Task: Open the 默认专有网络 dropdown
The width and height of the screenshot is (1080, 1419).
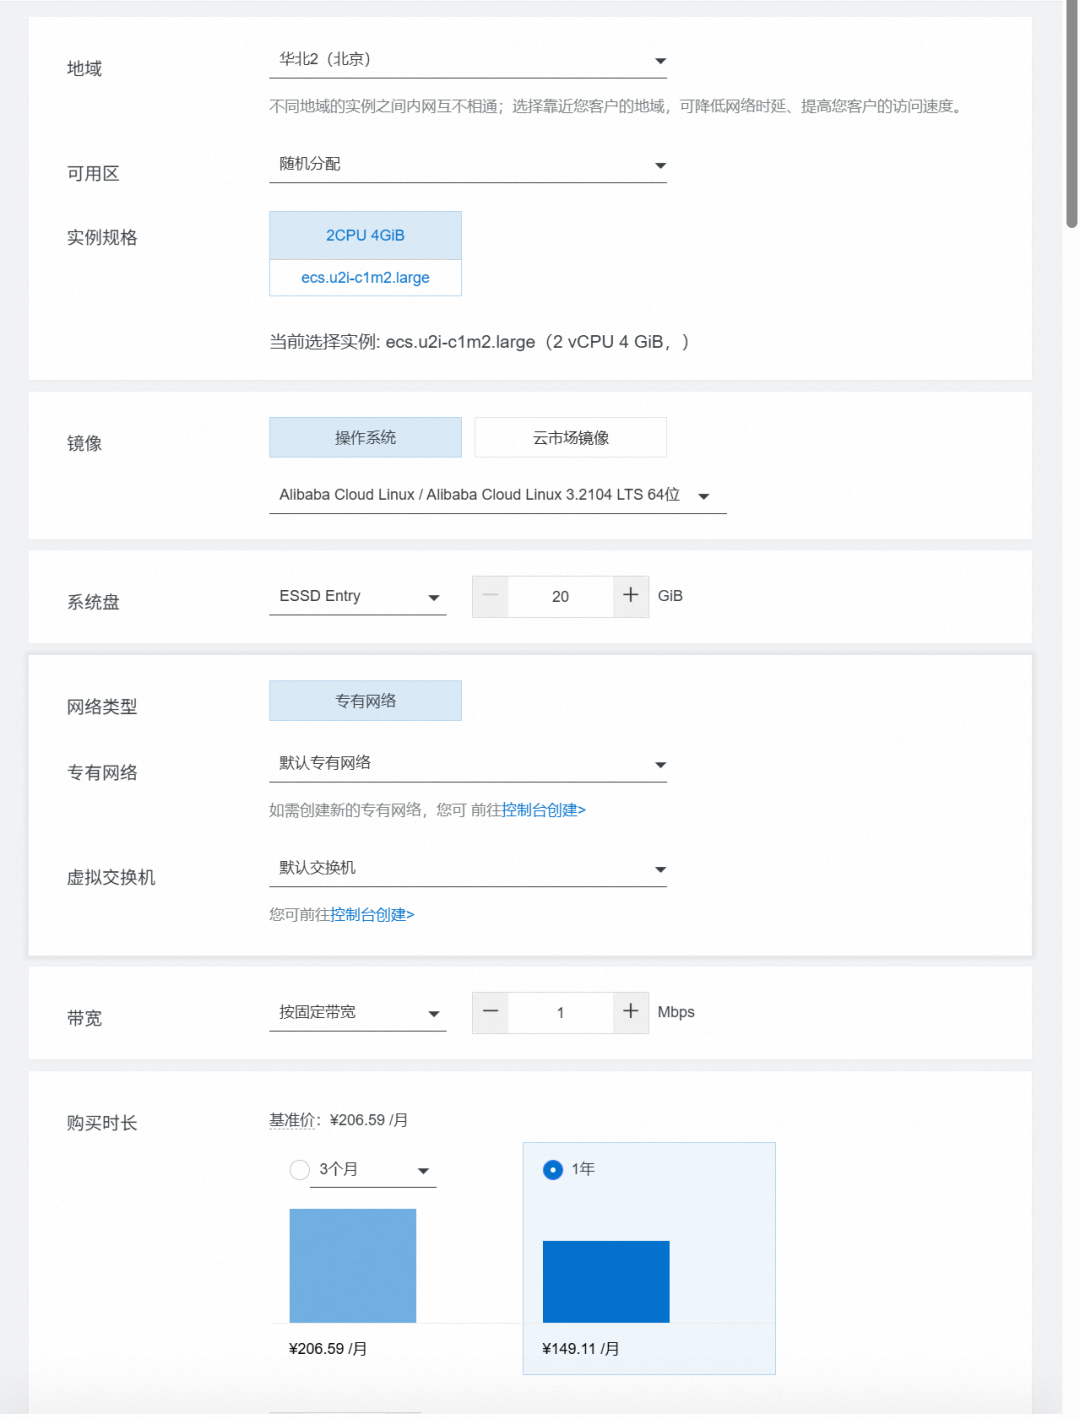Action: [x=467, y=764]
